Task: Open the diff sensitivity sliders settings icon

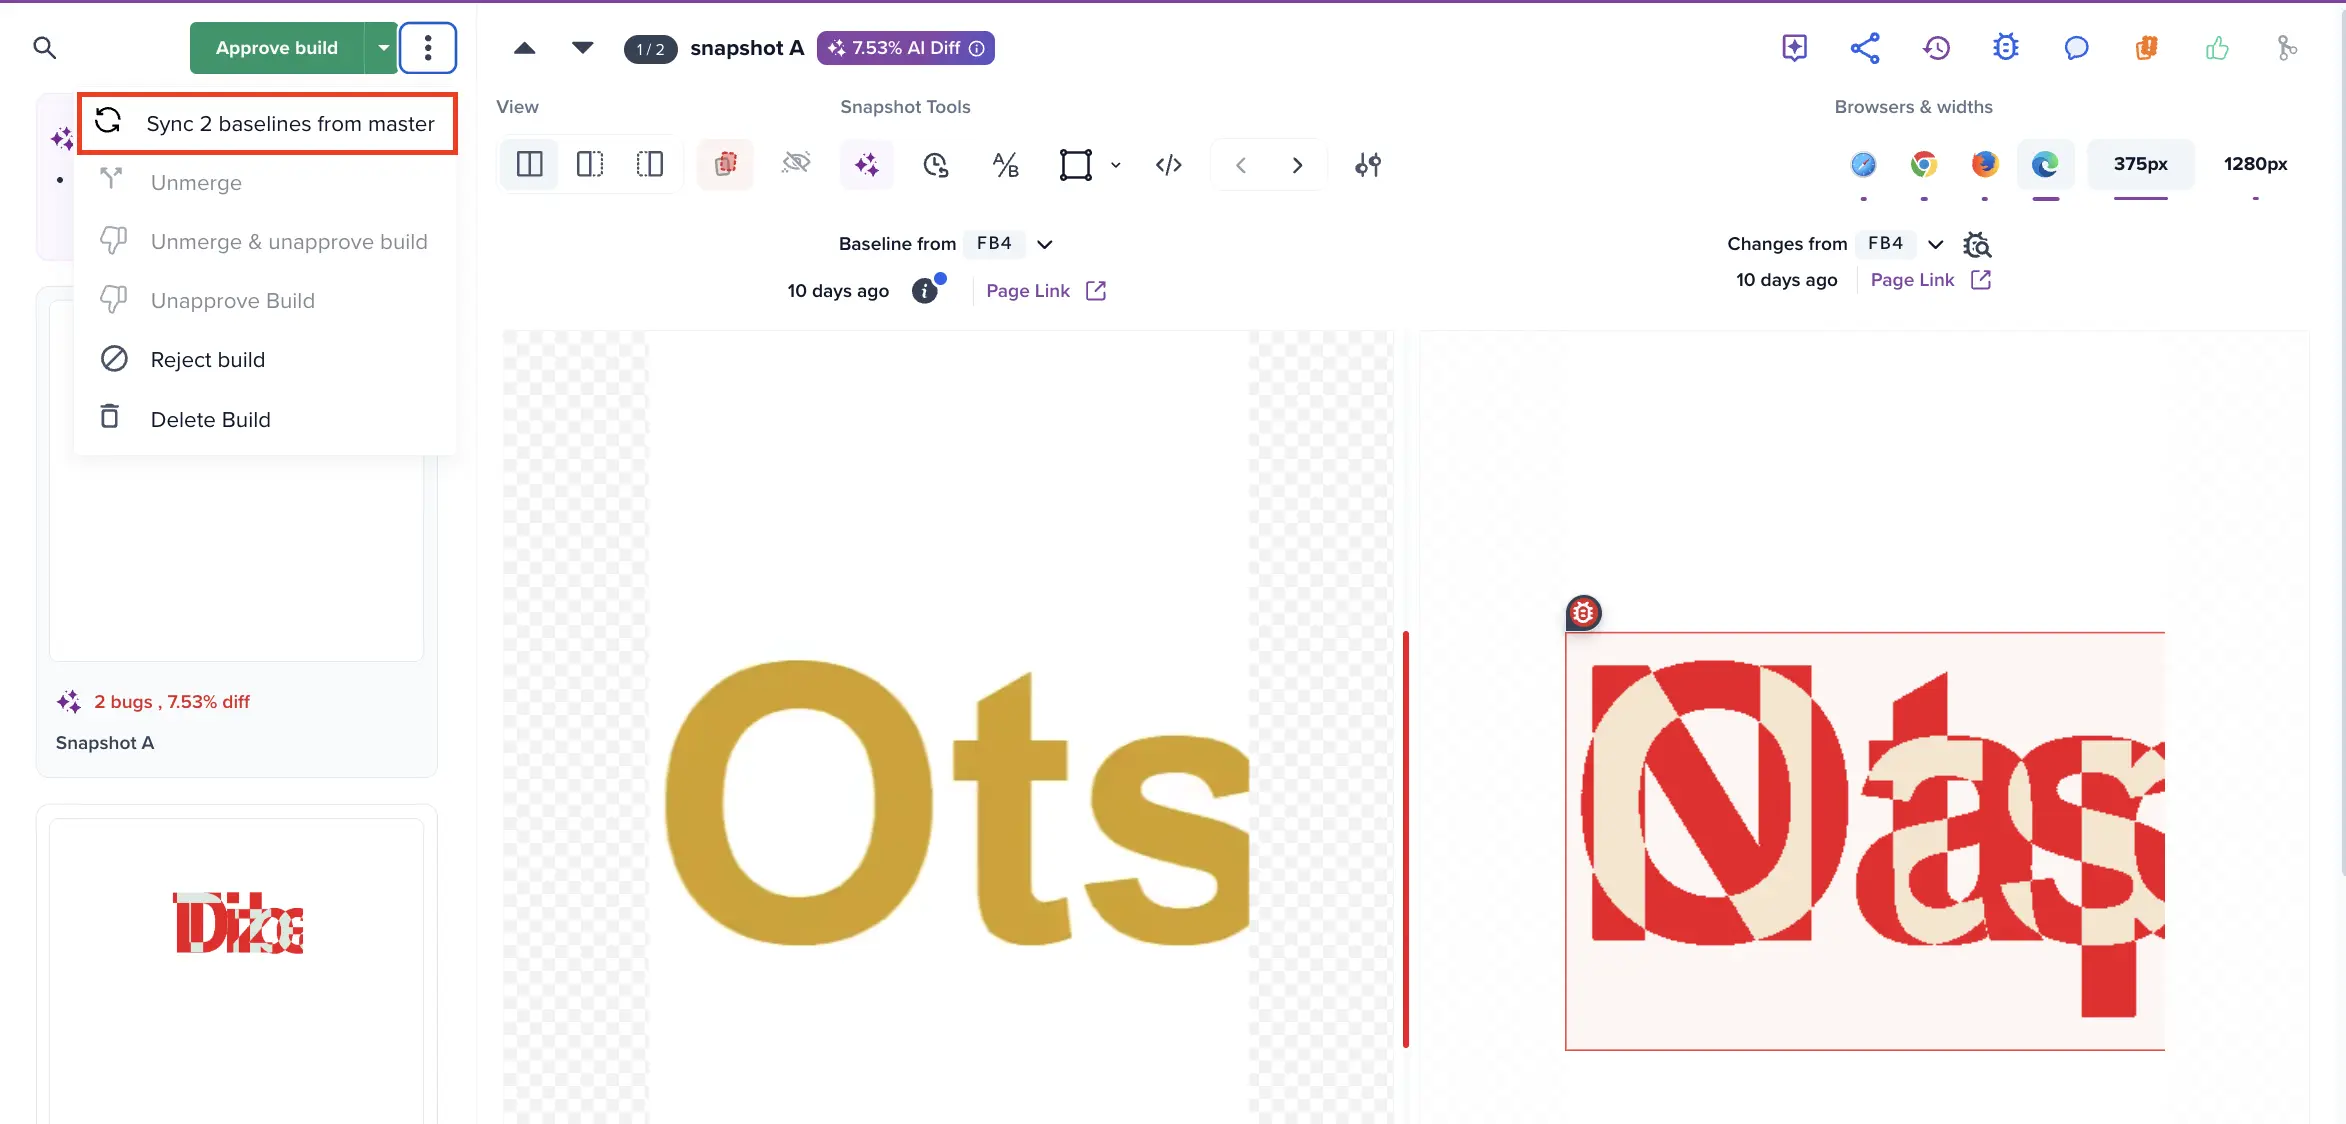Action: 1367,164
